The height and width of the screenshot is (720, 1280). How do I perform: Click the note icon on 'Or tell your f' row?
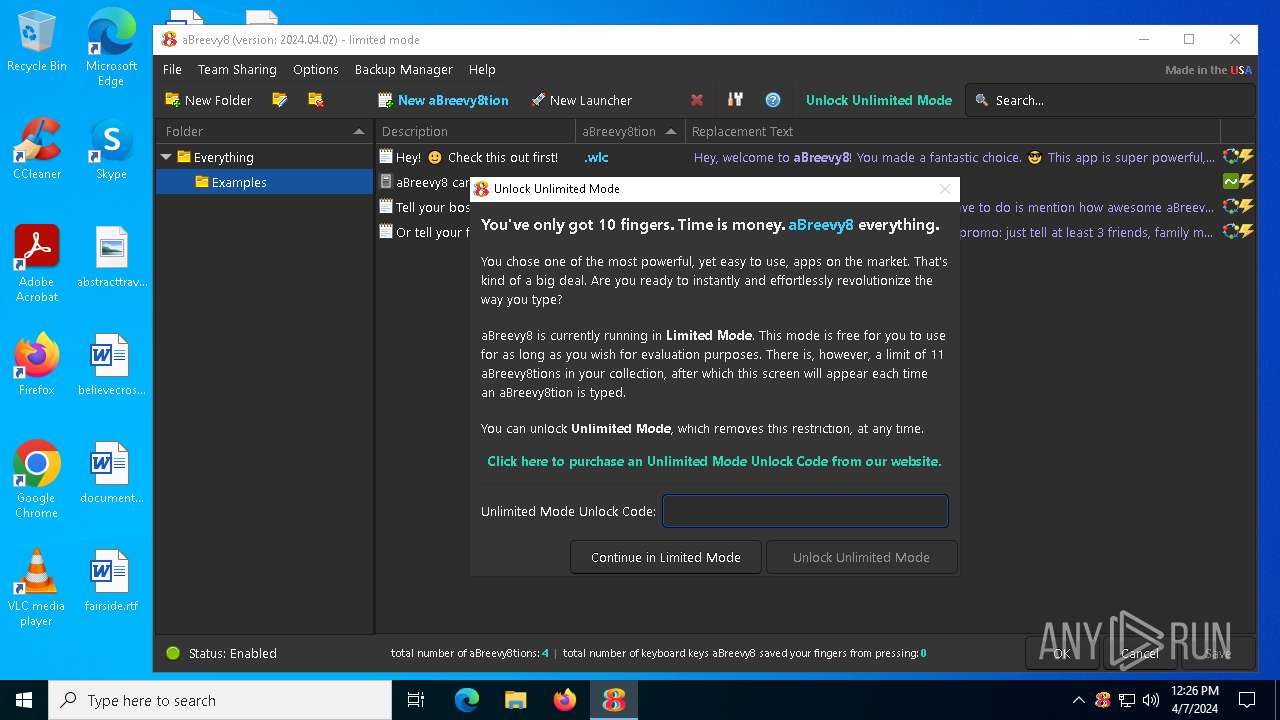[x=386, y=232]
